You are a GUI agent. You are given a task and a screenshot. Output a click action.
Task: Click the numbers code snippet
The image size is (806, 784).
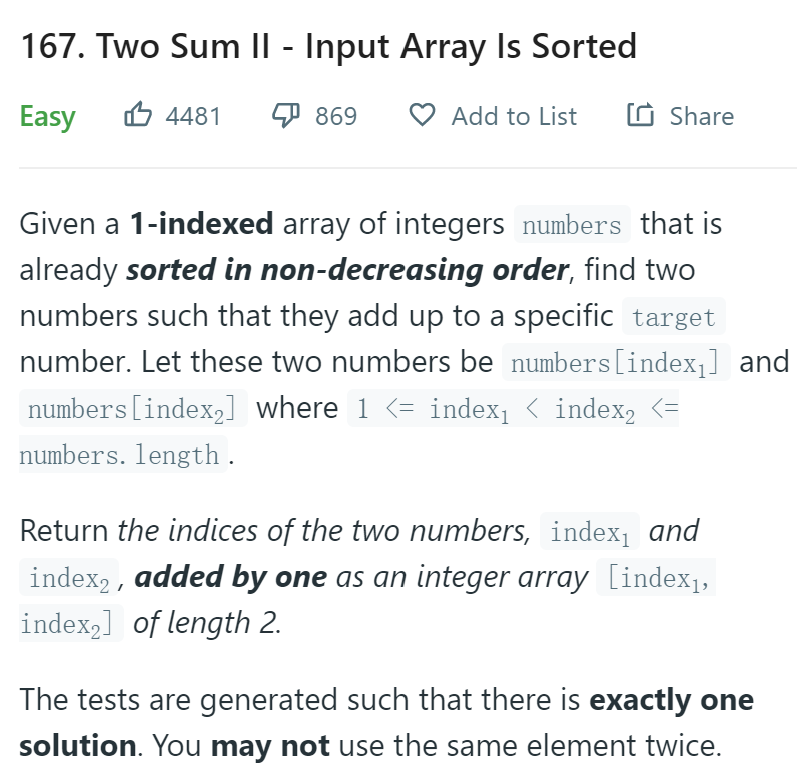coord(572,225)
